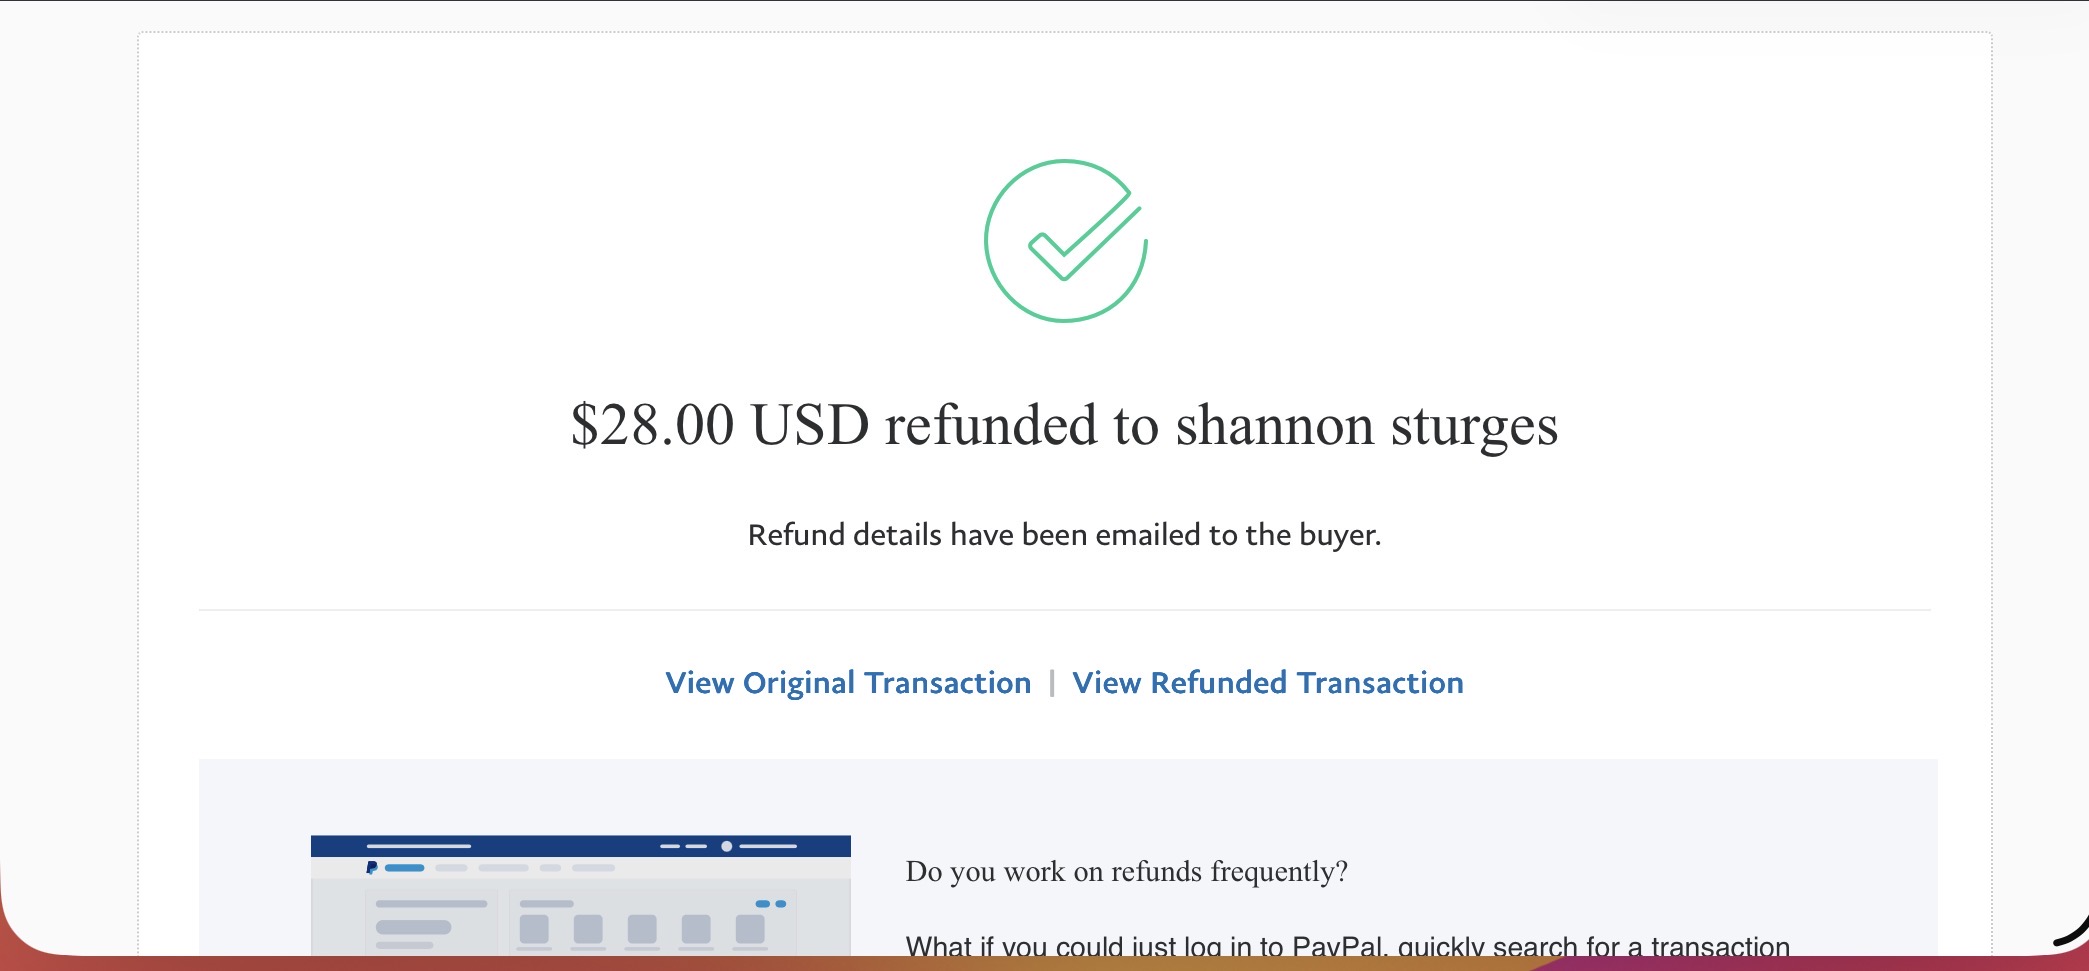
Task: Open the View Original Transaction link
Action: point(848,683)
